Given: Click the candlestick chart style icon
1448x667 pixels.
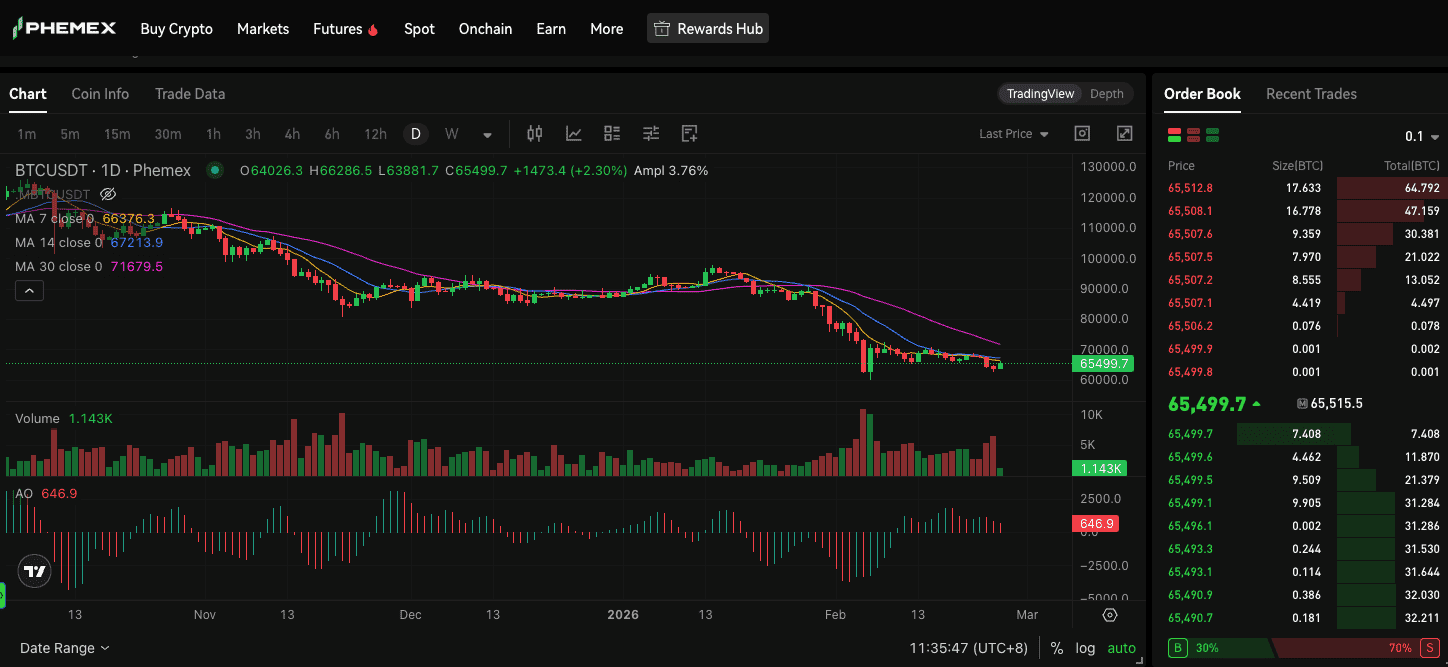Looking at the screenshot, I should tap(534, 133).
